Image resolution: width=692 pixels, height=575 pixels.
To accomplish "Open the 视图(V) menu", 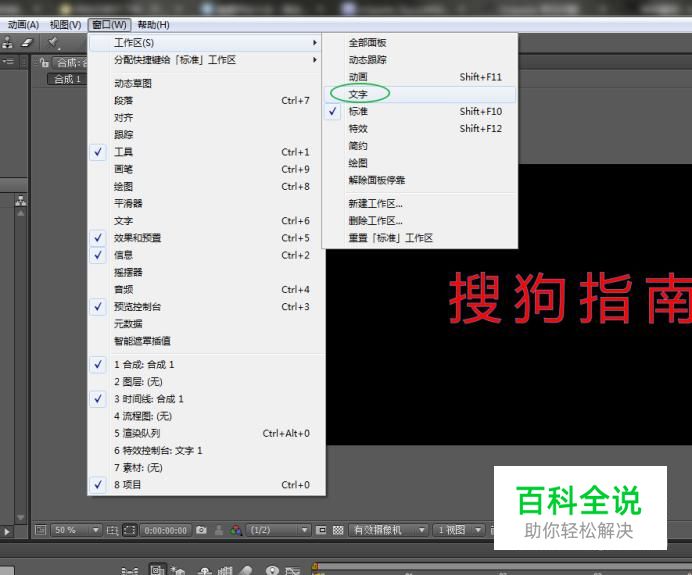I will 65,25.
